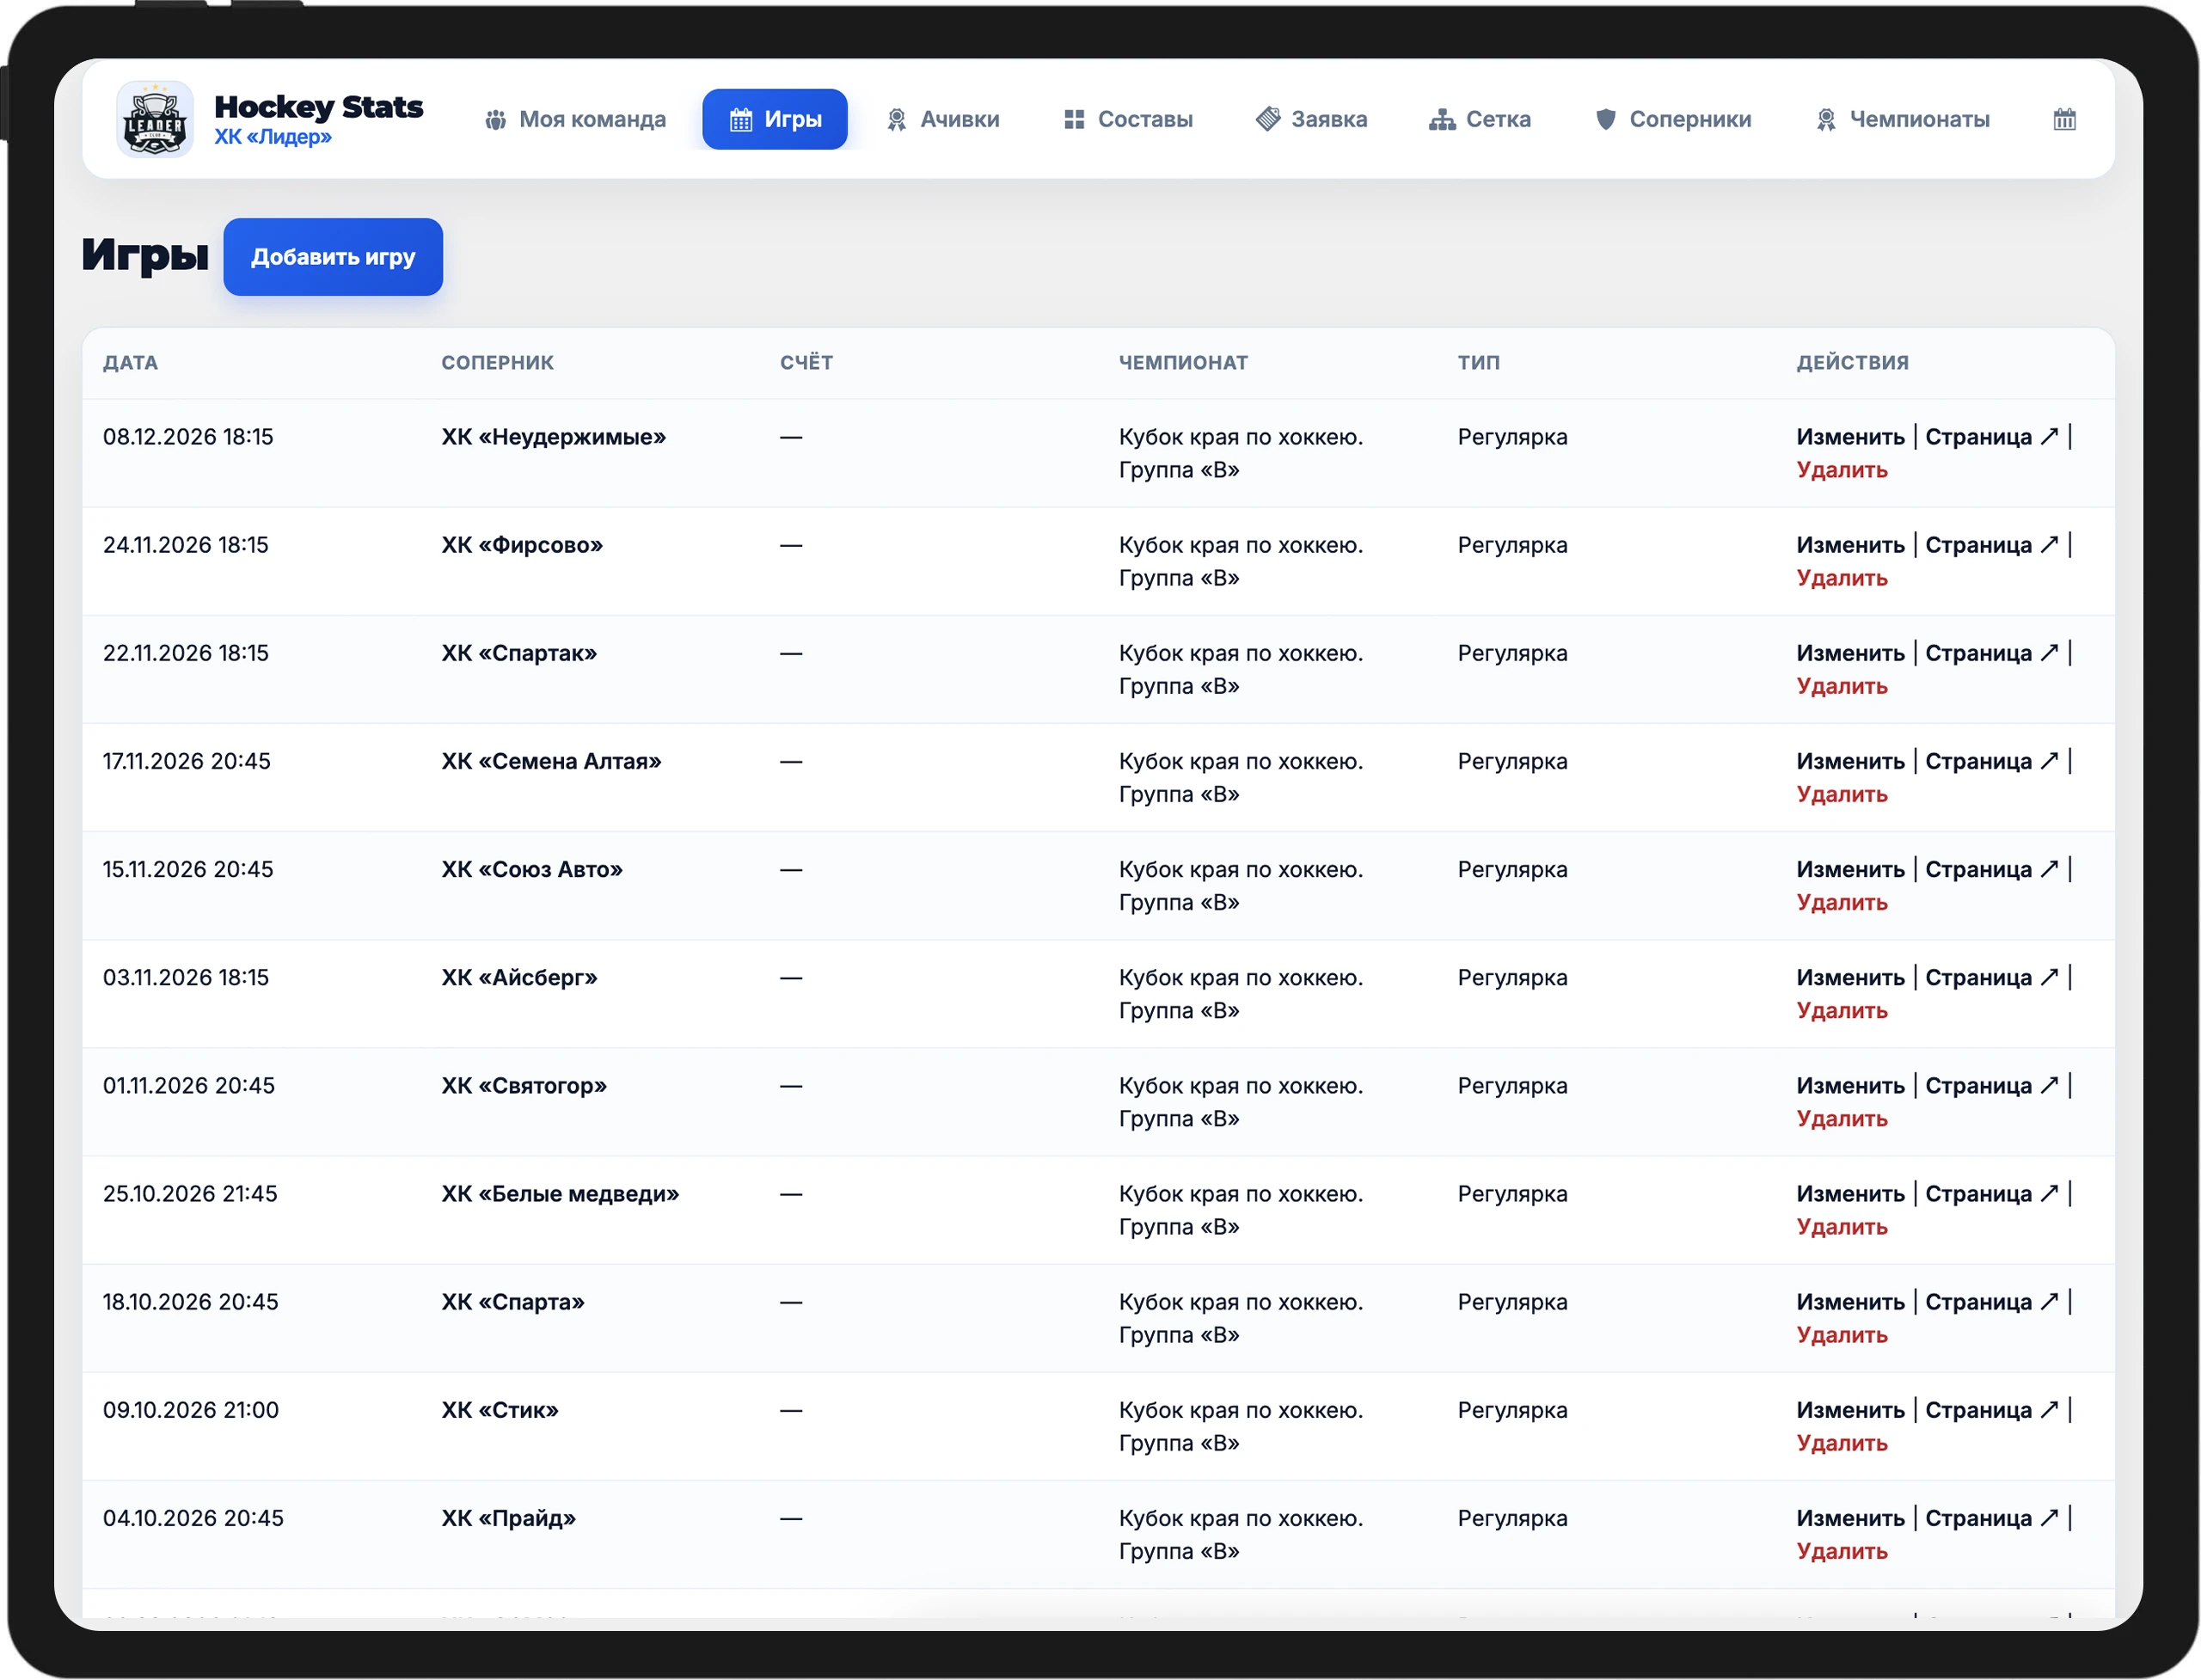Viewport: 2201px width, 1680px height.
Task: Click opponent name ХК «Белые медведи»
Action: pyautogui.click(x=560, y=1193)
